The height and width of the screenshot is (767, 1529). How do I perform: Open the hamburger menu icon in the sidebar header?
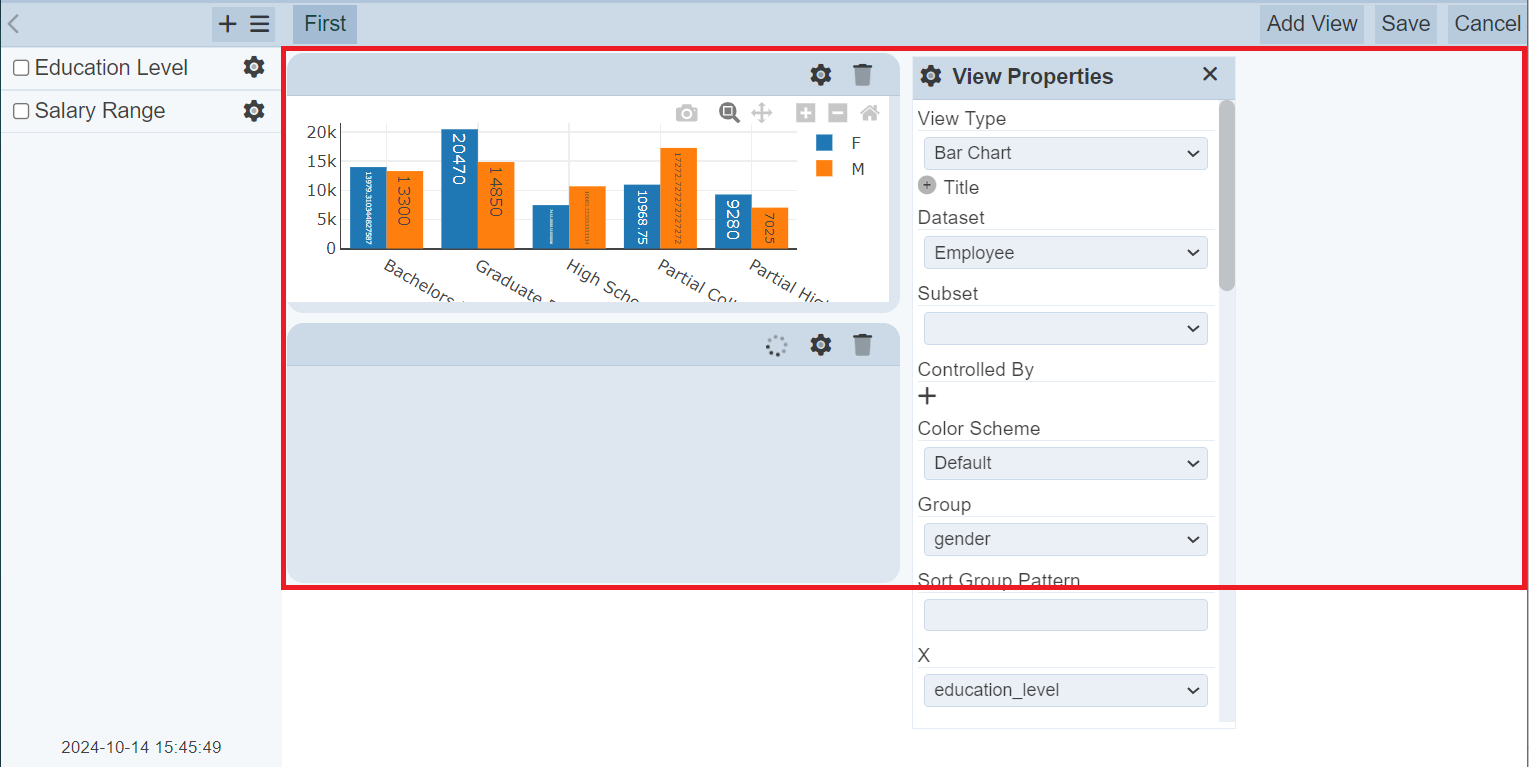(x=260, y=24)
